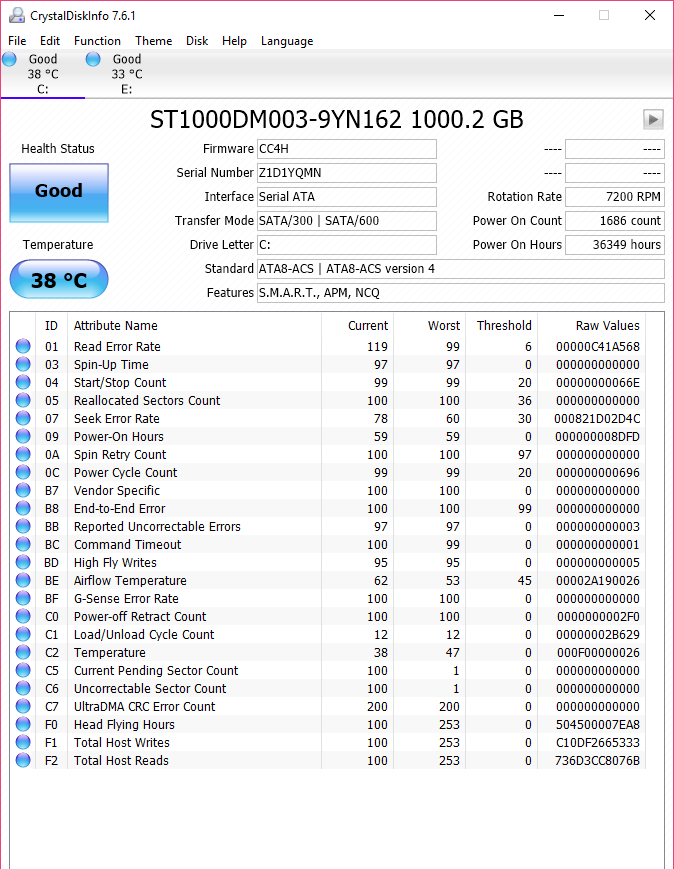Click the CrystalDiskInfo app icon in title bar
Screen dimensions: 674x869
coord(16,15)
